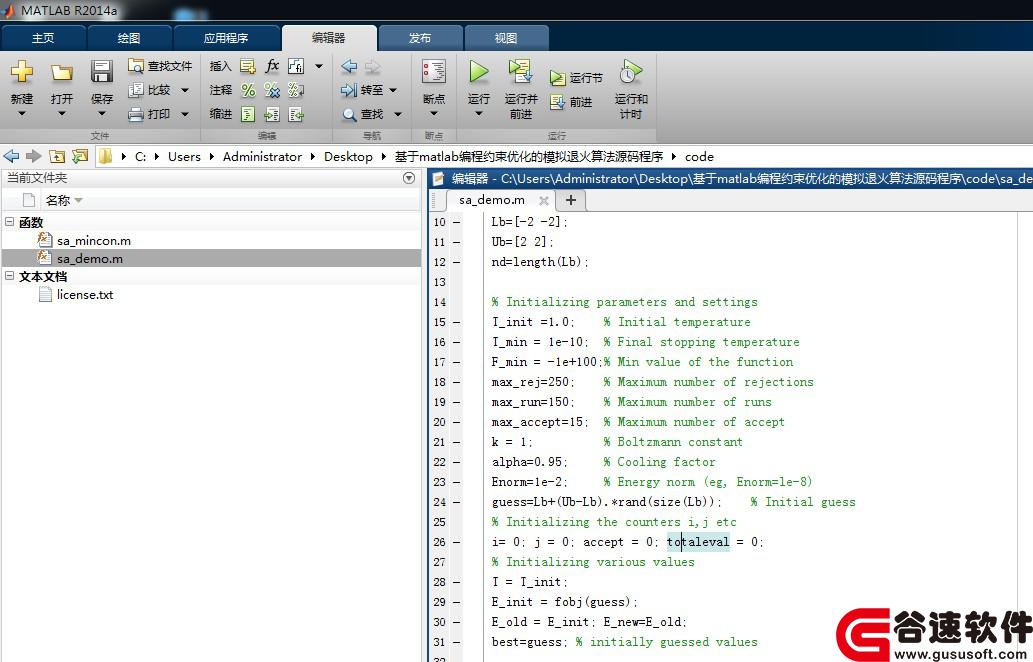
Task: Set a breakpoint dash on line 24
Action: click(457, 502)
